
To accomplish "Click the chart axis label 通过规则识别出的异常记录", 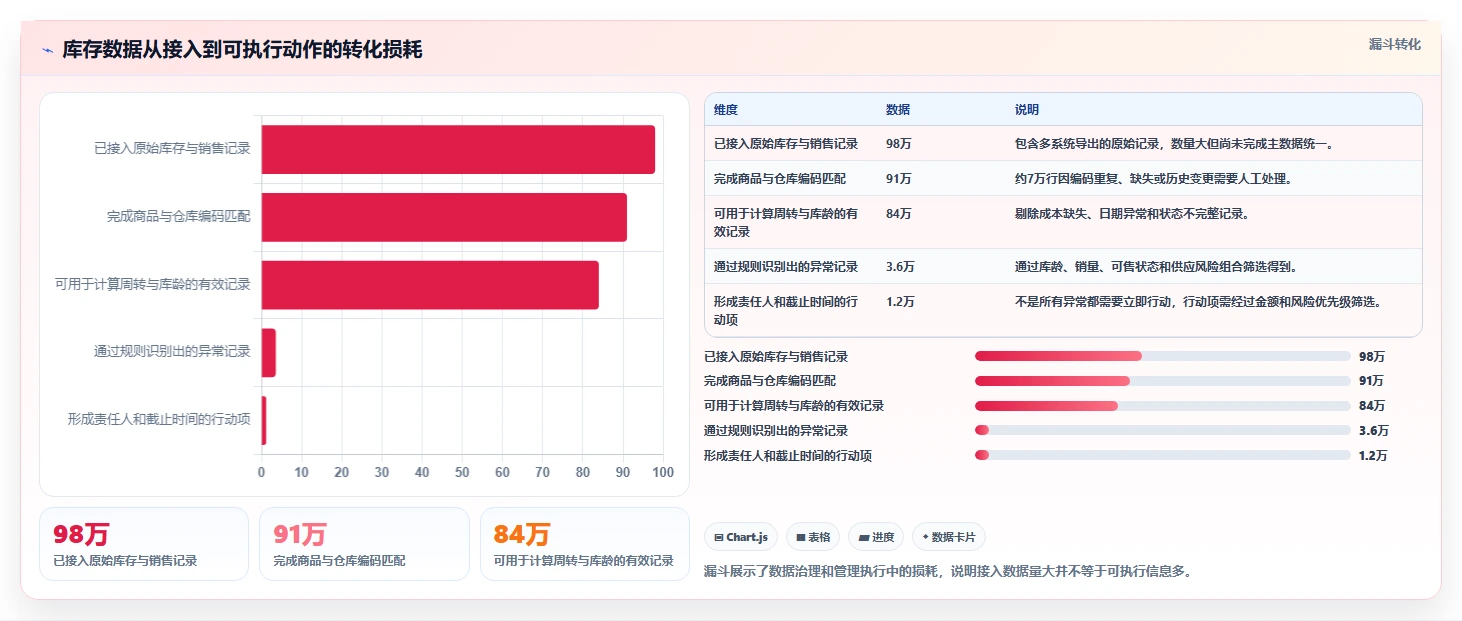I will click(x=172, y=353).
